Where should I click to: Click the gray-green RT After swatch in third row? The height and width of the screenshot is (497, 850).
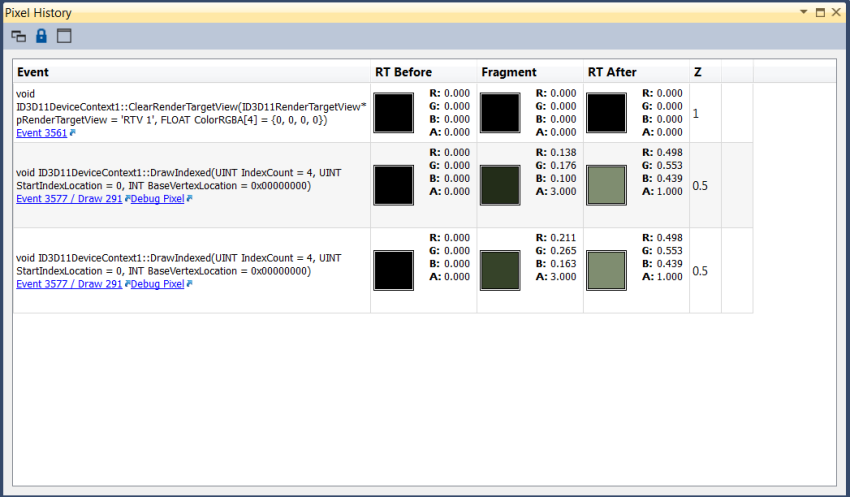pos(606,270)
